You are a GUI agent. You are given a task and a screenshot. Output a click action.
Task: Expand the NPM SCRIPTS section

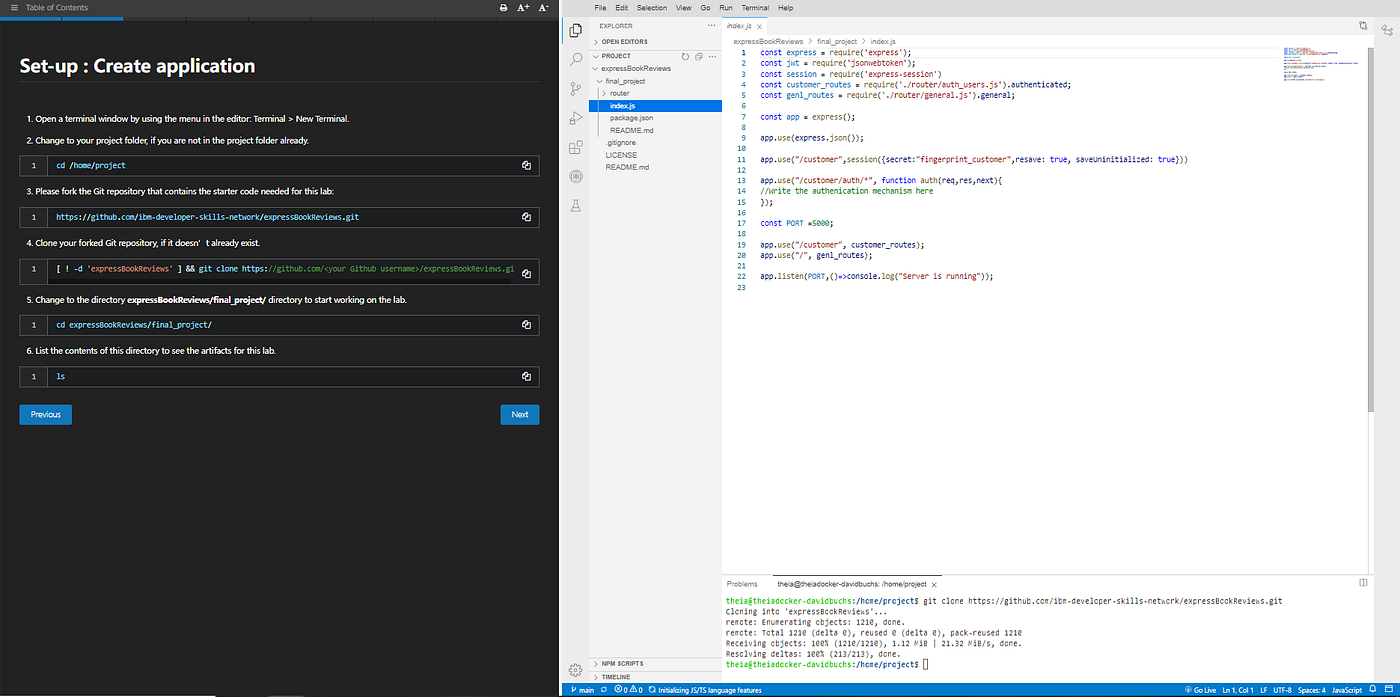[x=622, y=663]
